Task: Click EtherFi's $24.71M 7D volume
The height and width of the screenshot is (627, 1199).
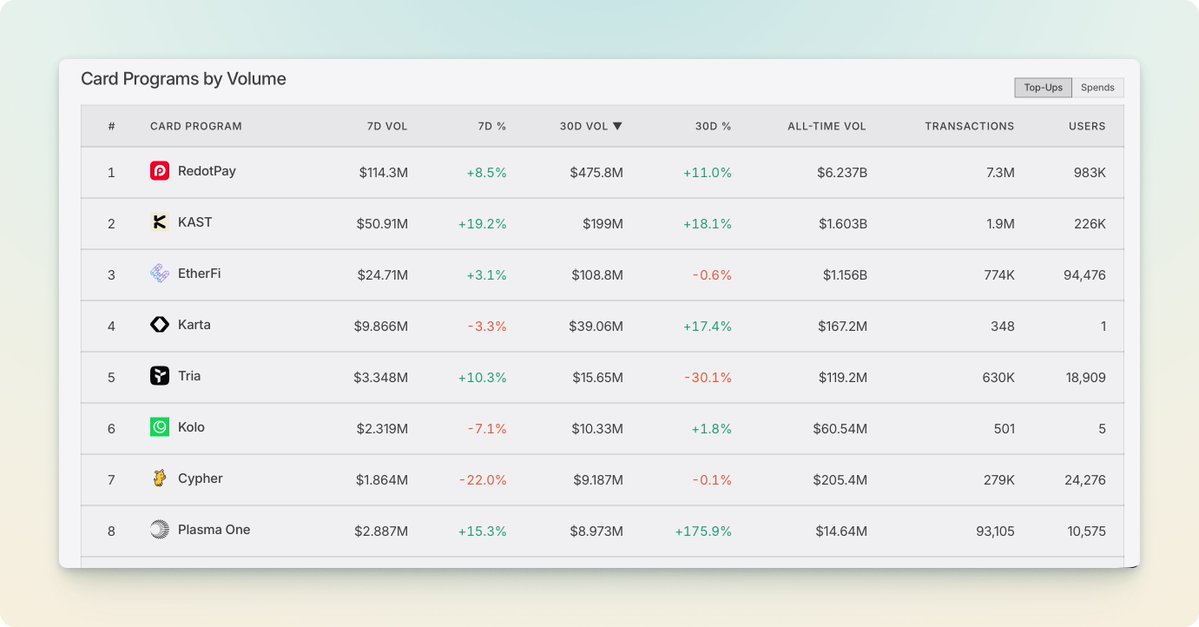Action: pyautogui.click(x=382, y=275)
